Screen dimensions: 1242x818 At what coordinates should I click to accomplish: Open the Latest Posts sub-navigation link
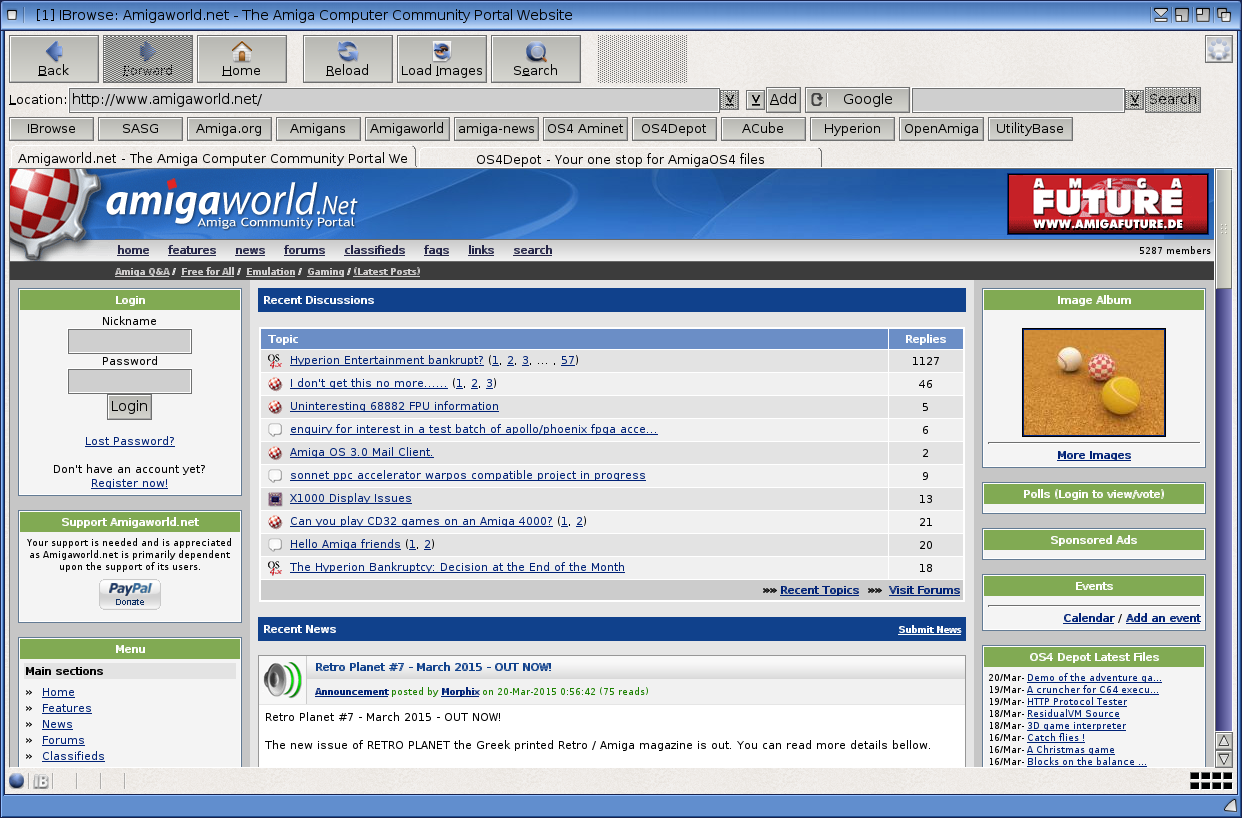[x=387, y=272]
